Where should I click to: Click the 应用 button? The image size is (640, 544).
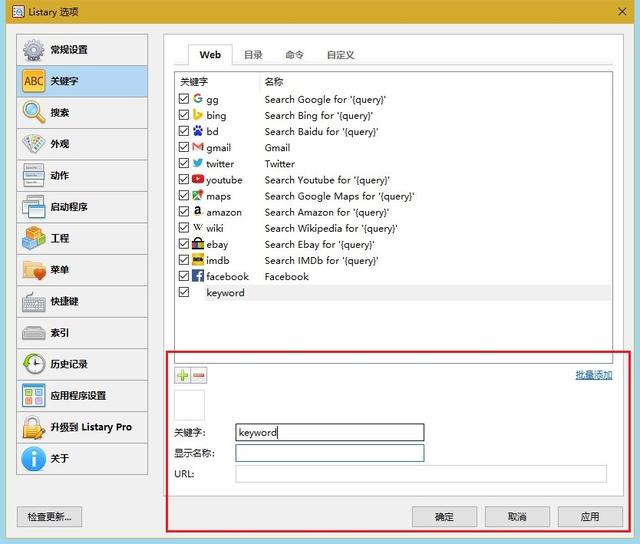(590, 517)
